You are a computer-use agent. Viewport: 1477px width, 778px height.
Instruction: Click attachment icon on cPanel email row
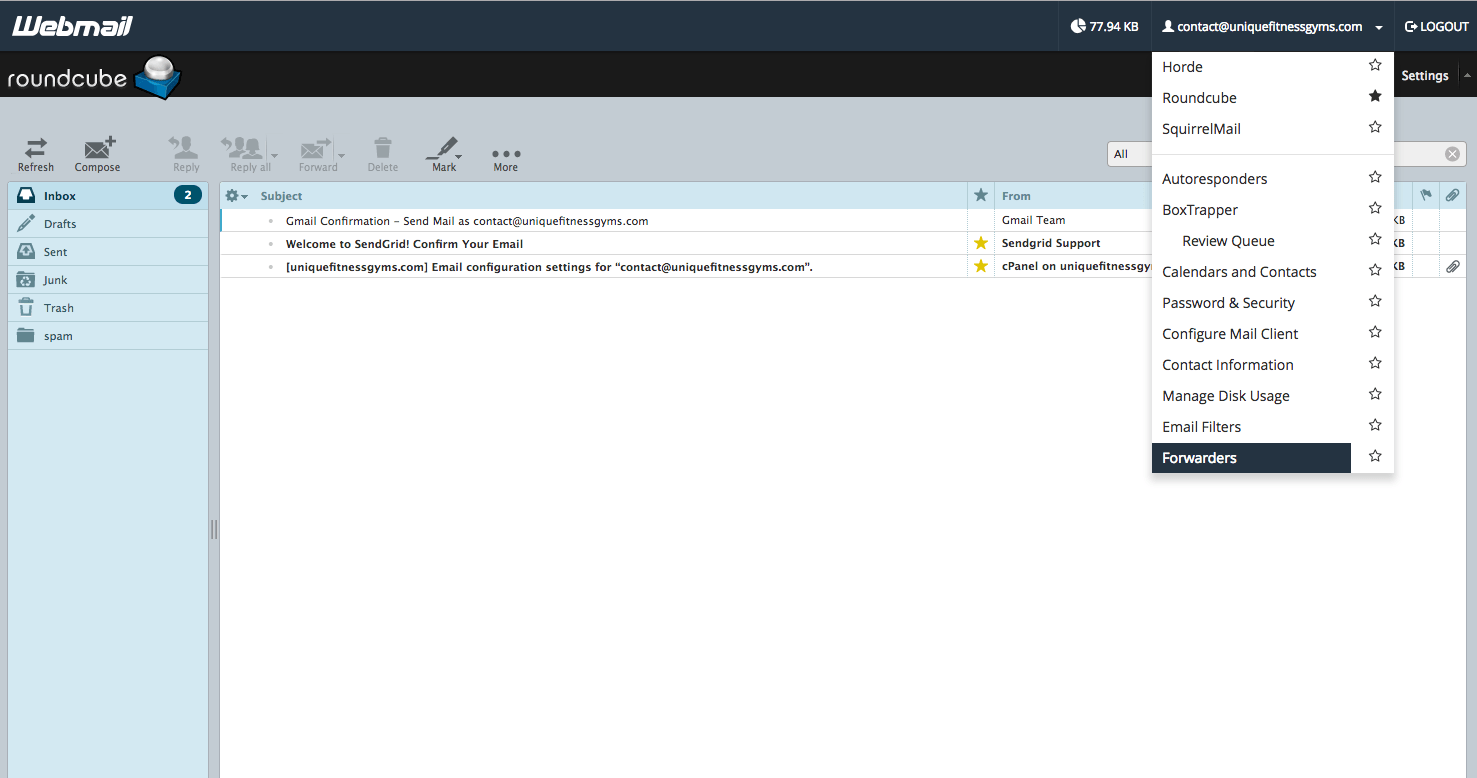click(x=1452, y=266)
